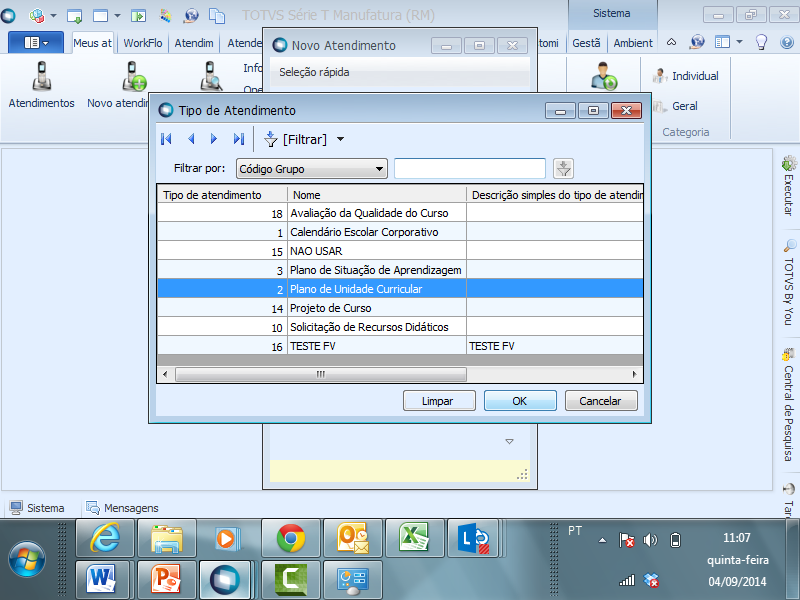The height and width of the screenshot is (600, 800).
Task: Click user with green arrow ribbon icon
Action: coord(604,76)
